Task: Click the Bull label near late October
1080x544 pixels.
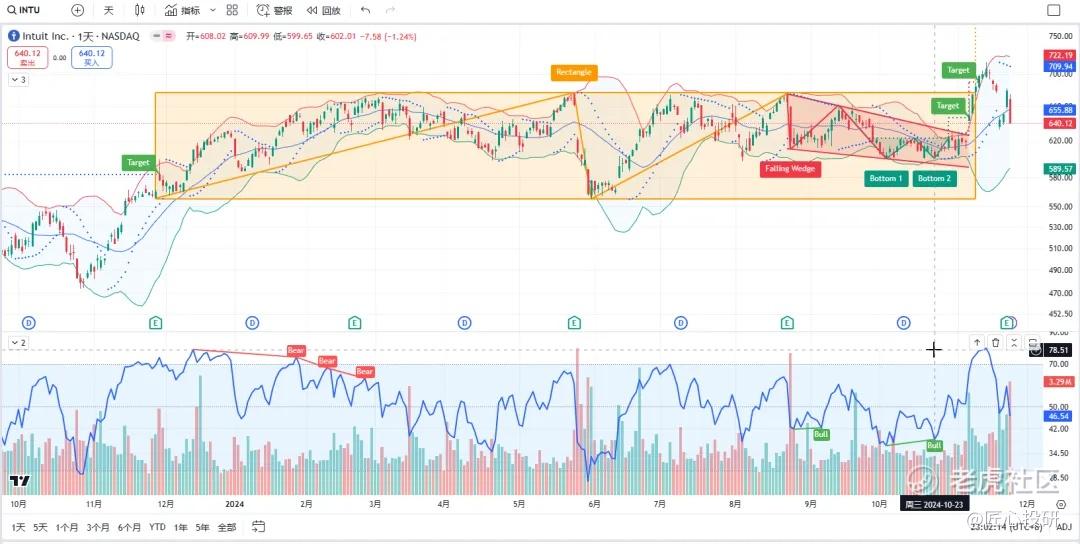Action: tap(934, 446)
